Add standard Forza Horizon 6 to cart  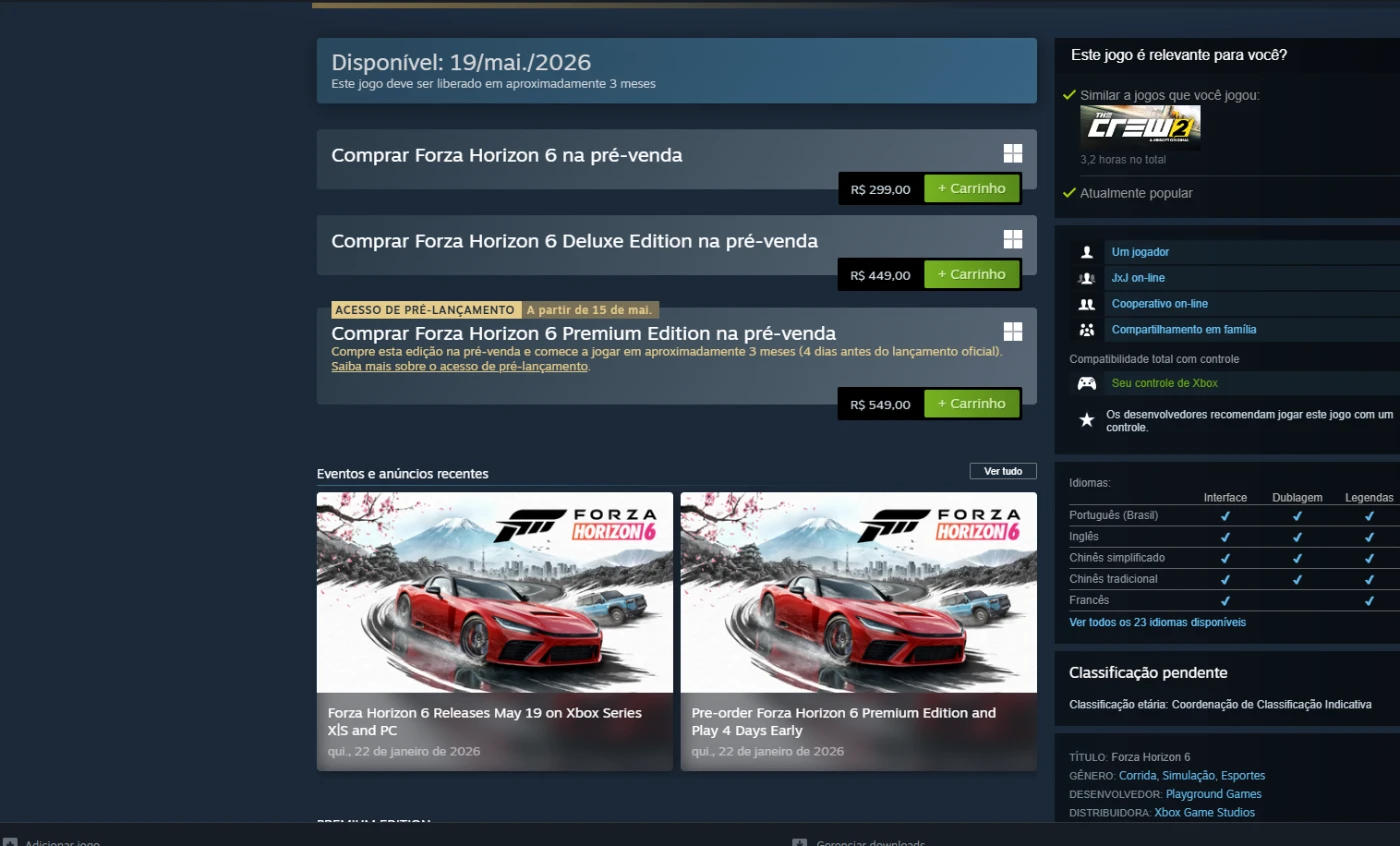971,189
